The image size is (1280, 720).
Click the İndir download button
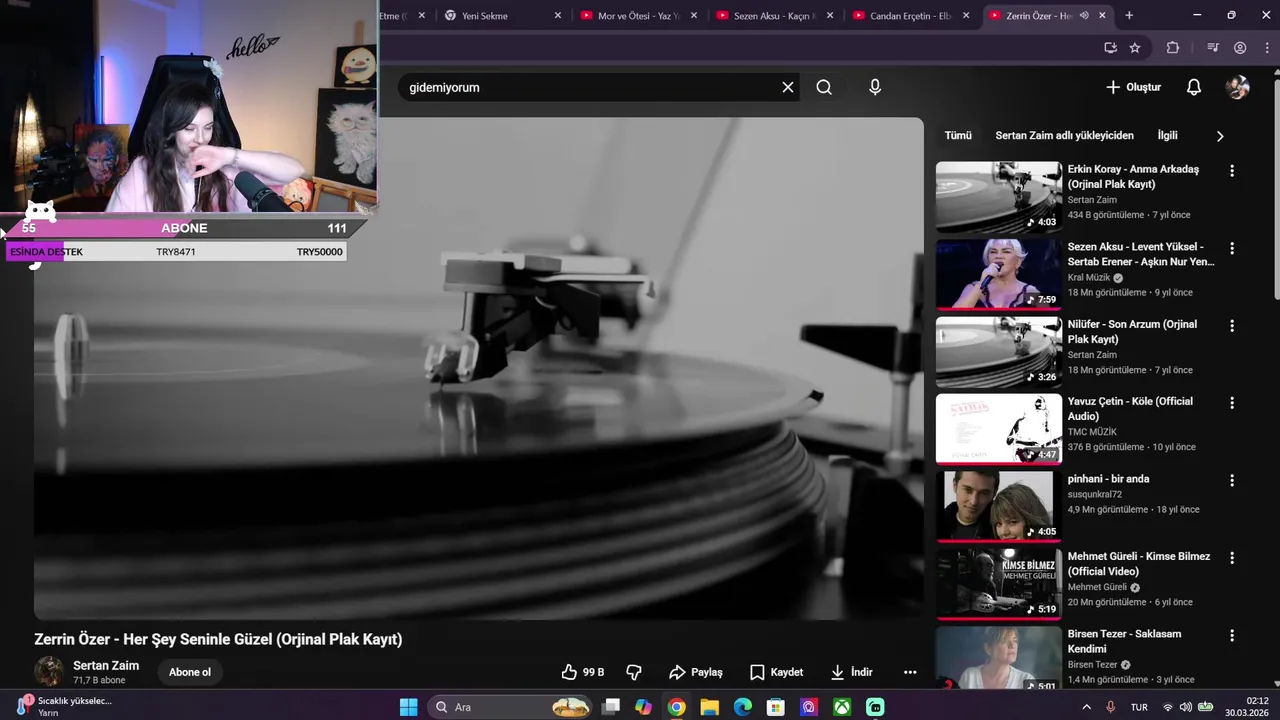[852, 672]
